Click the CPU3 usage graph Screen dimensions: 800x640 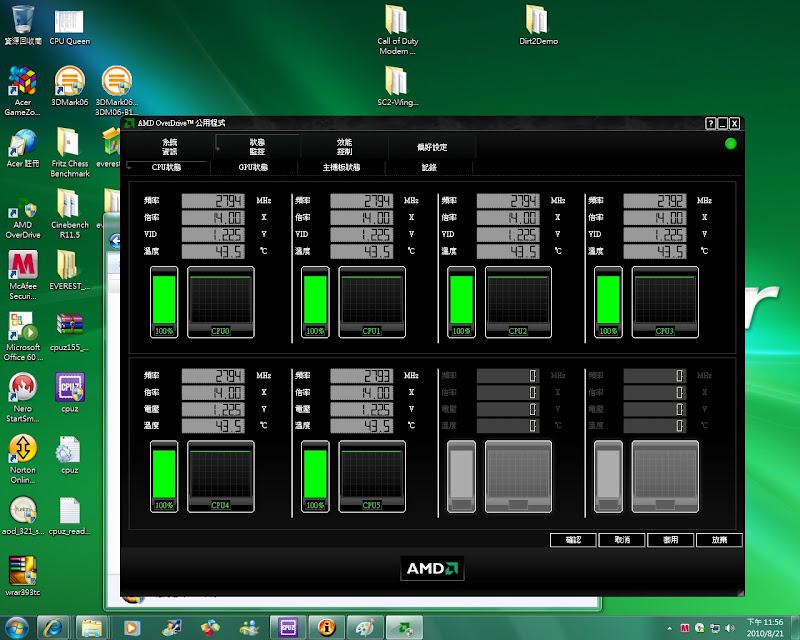(x=665, y=302)
